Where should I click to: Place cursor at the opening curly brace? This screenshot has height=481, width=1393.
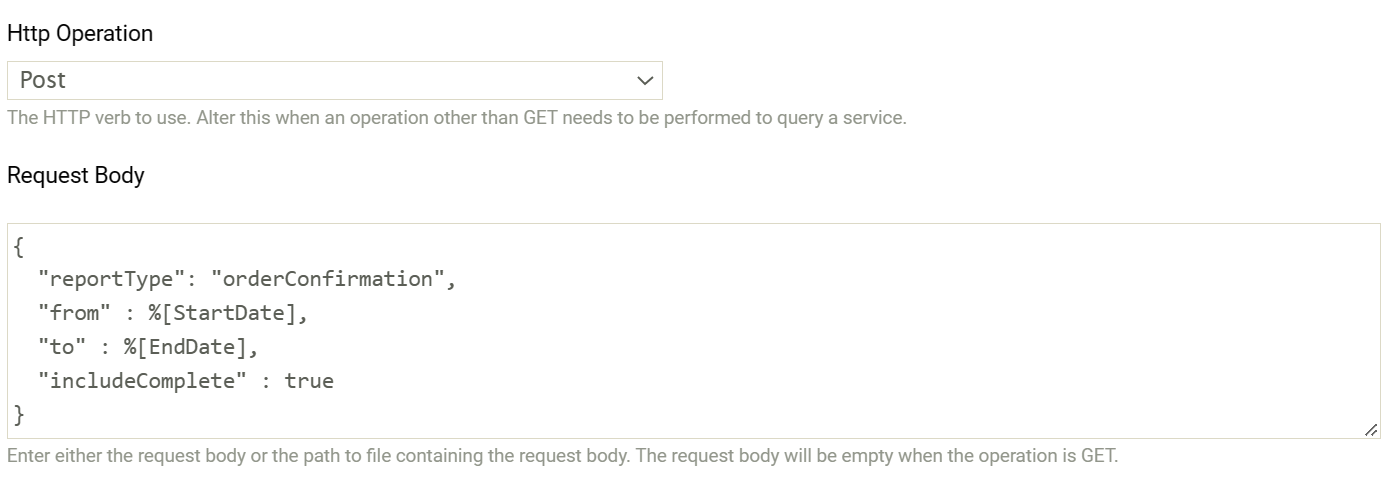pos(19,246)
